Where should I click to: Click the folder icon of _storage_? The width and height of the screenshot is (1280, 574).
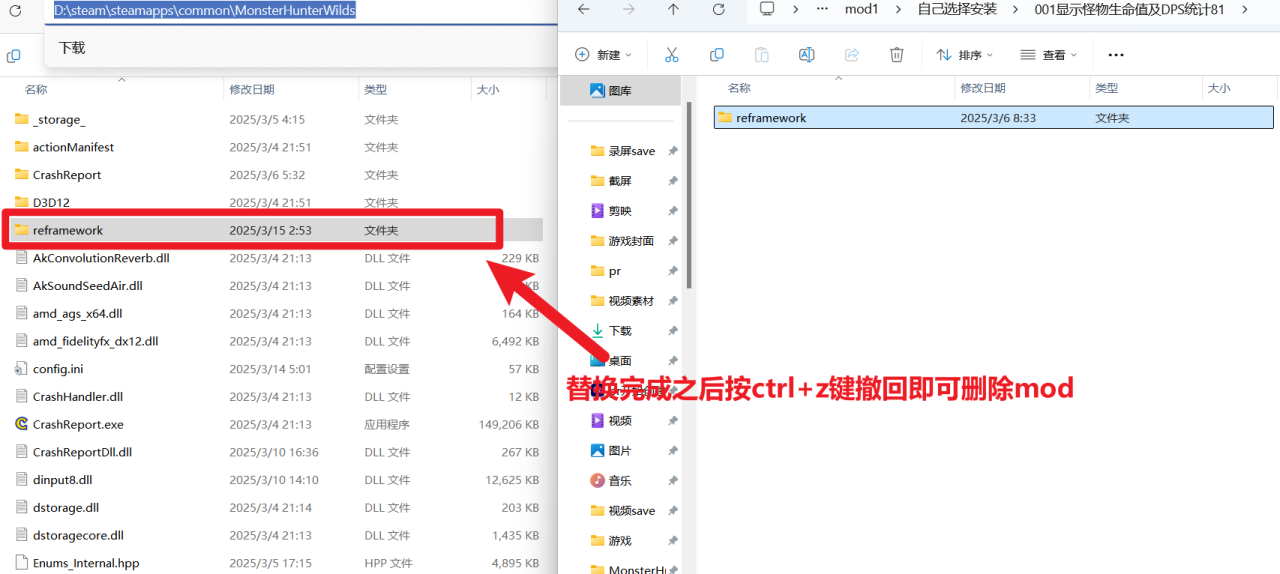point(22,119)
